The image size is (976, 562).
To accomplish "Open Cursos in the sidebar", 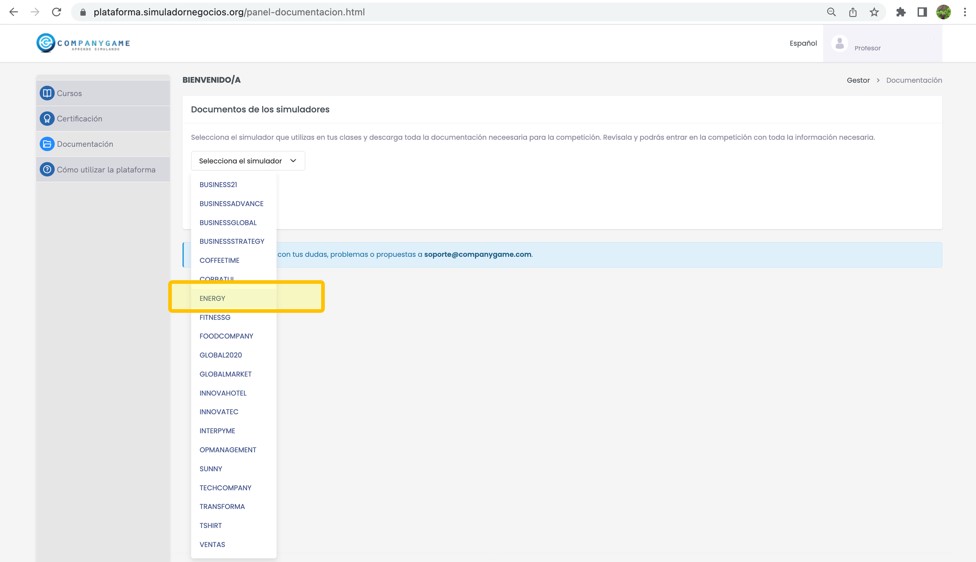I will (x=103, y=93).
